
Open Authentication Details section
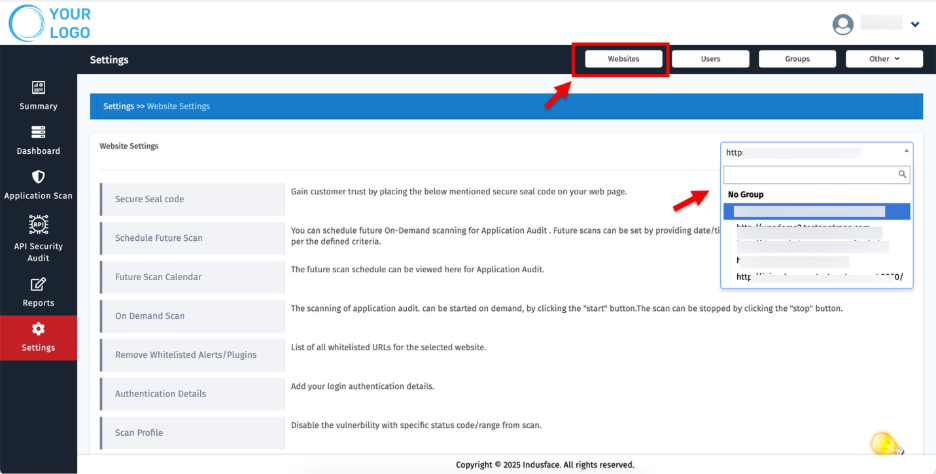192,394
